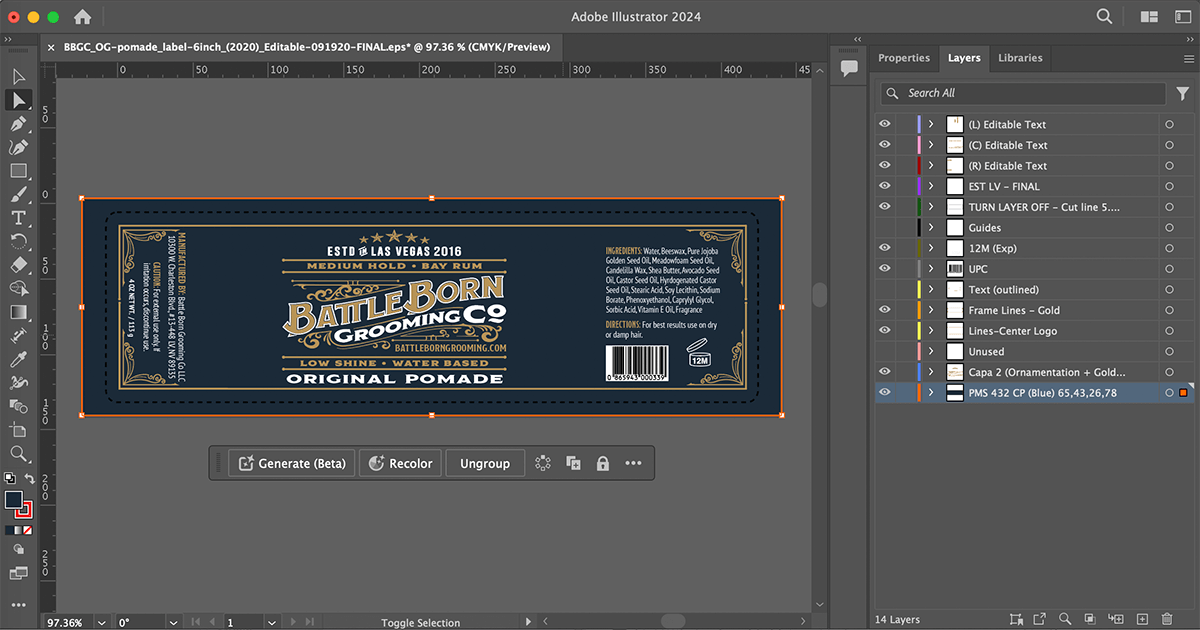This screenshot has width=1200, height=630.
Task: Create a new layer with the plus icon
Action: tap(1142, 620)
